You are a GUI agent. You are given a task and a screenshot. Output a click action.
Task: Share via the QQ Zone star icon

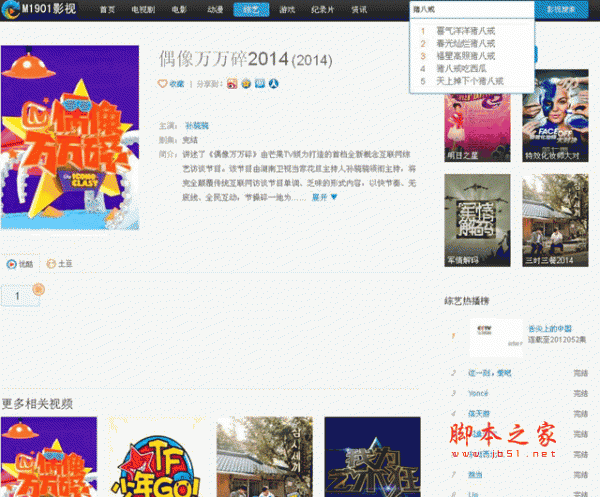tap(246, 83)
